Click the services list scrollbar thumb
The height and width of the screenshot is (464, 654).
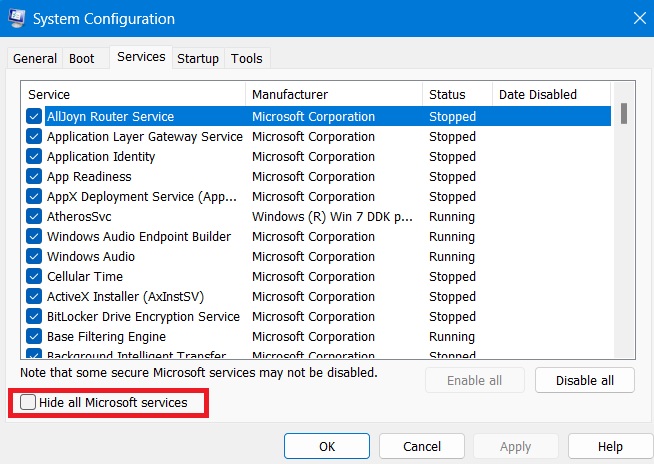[624, 113]
